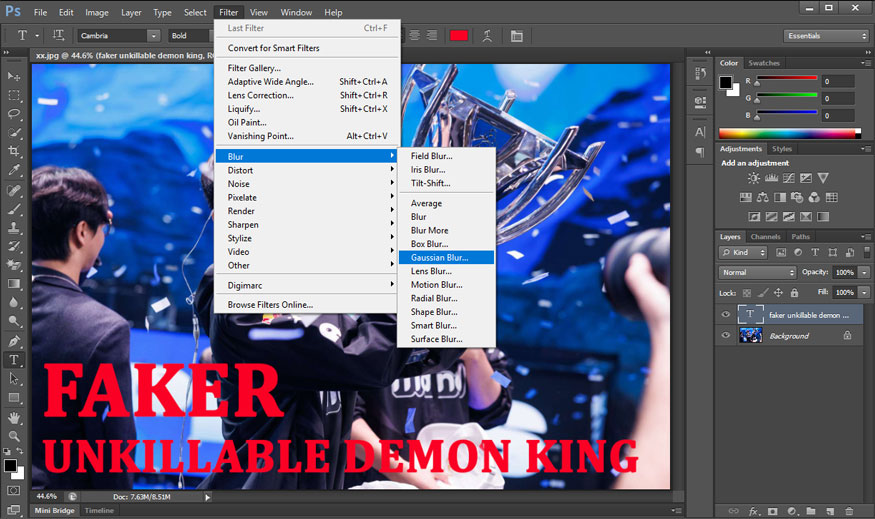Hide the Background layer
Image resolution: width=875 pixels, height=519 pixels.
725,335
